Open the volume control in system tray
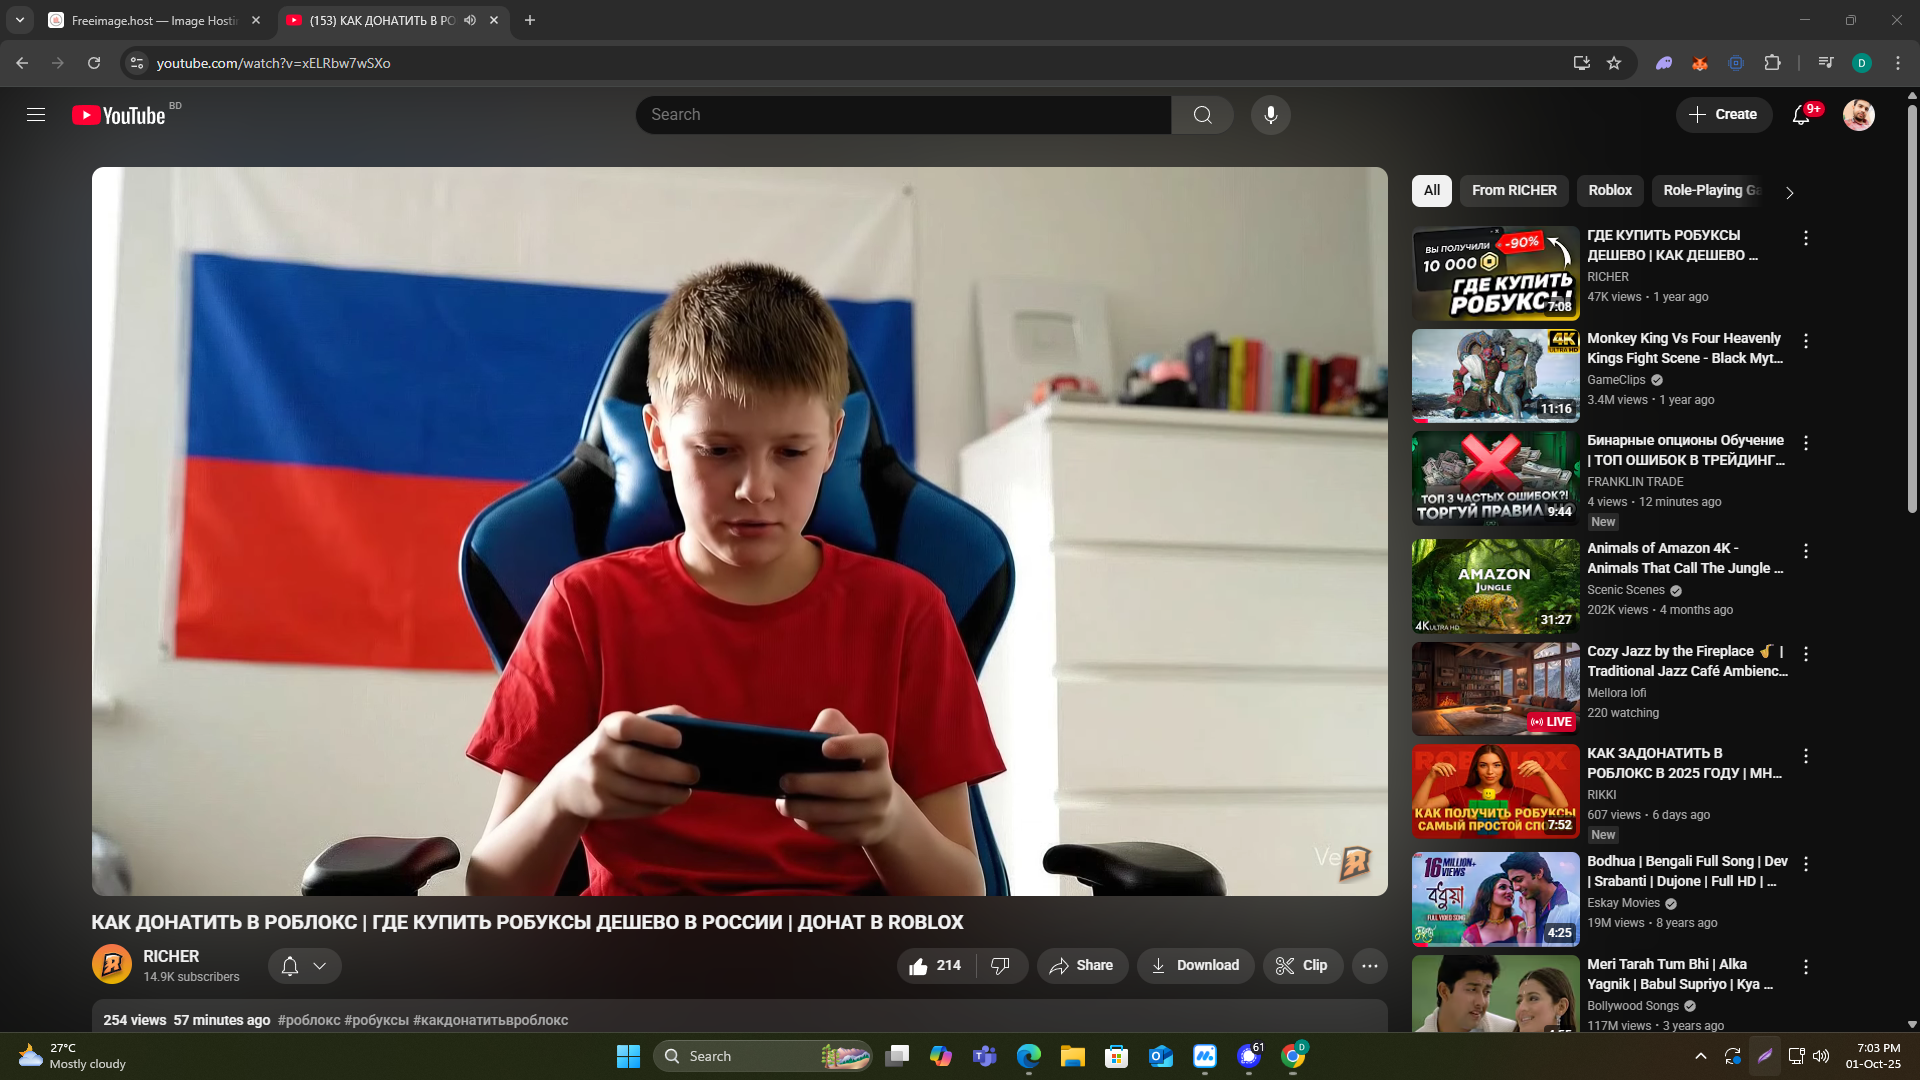 1821,1056
